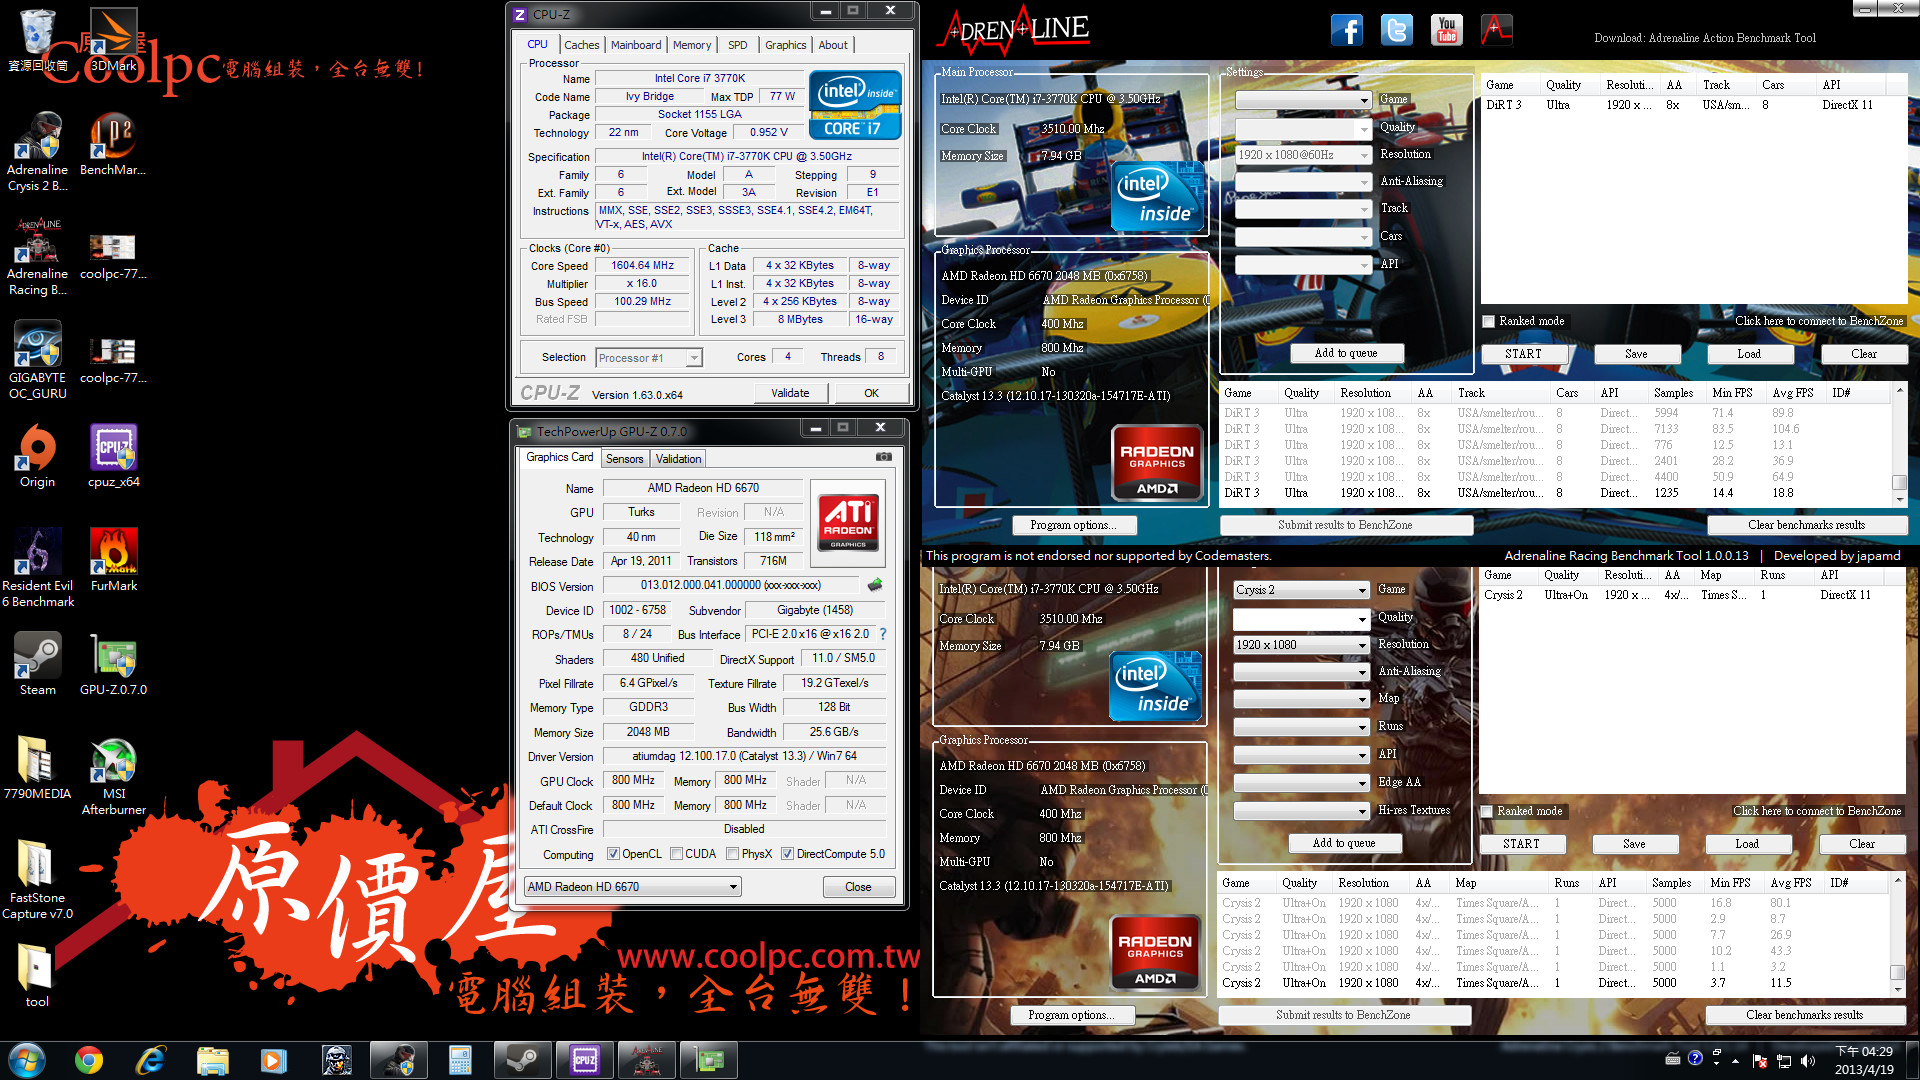
Task: Switch to CPU-Z Mainboard tab
Action: coord(636,45)
